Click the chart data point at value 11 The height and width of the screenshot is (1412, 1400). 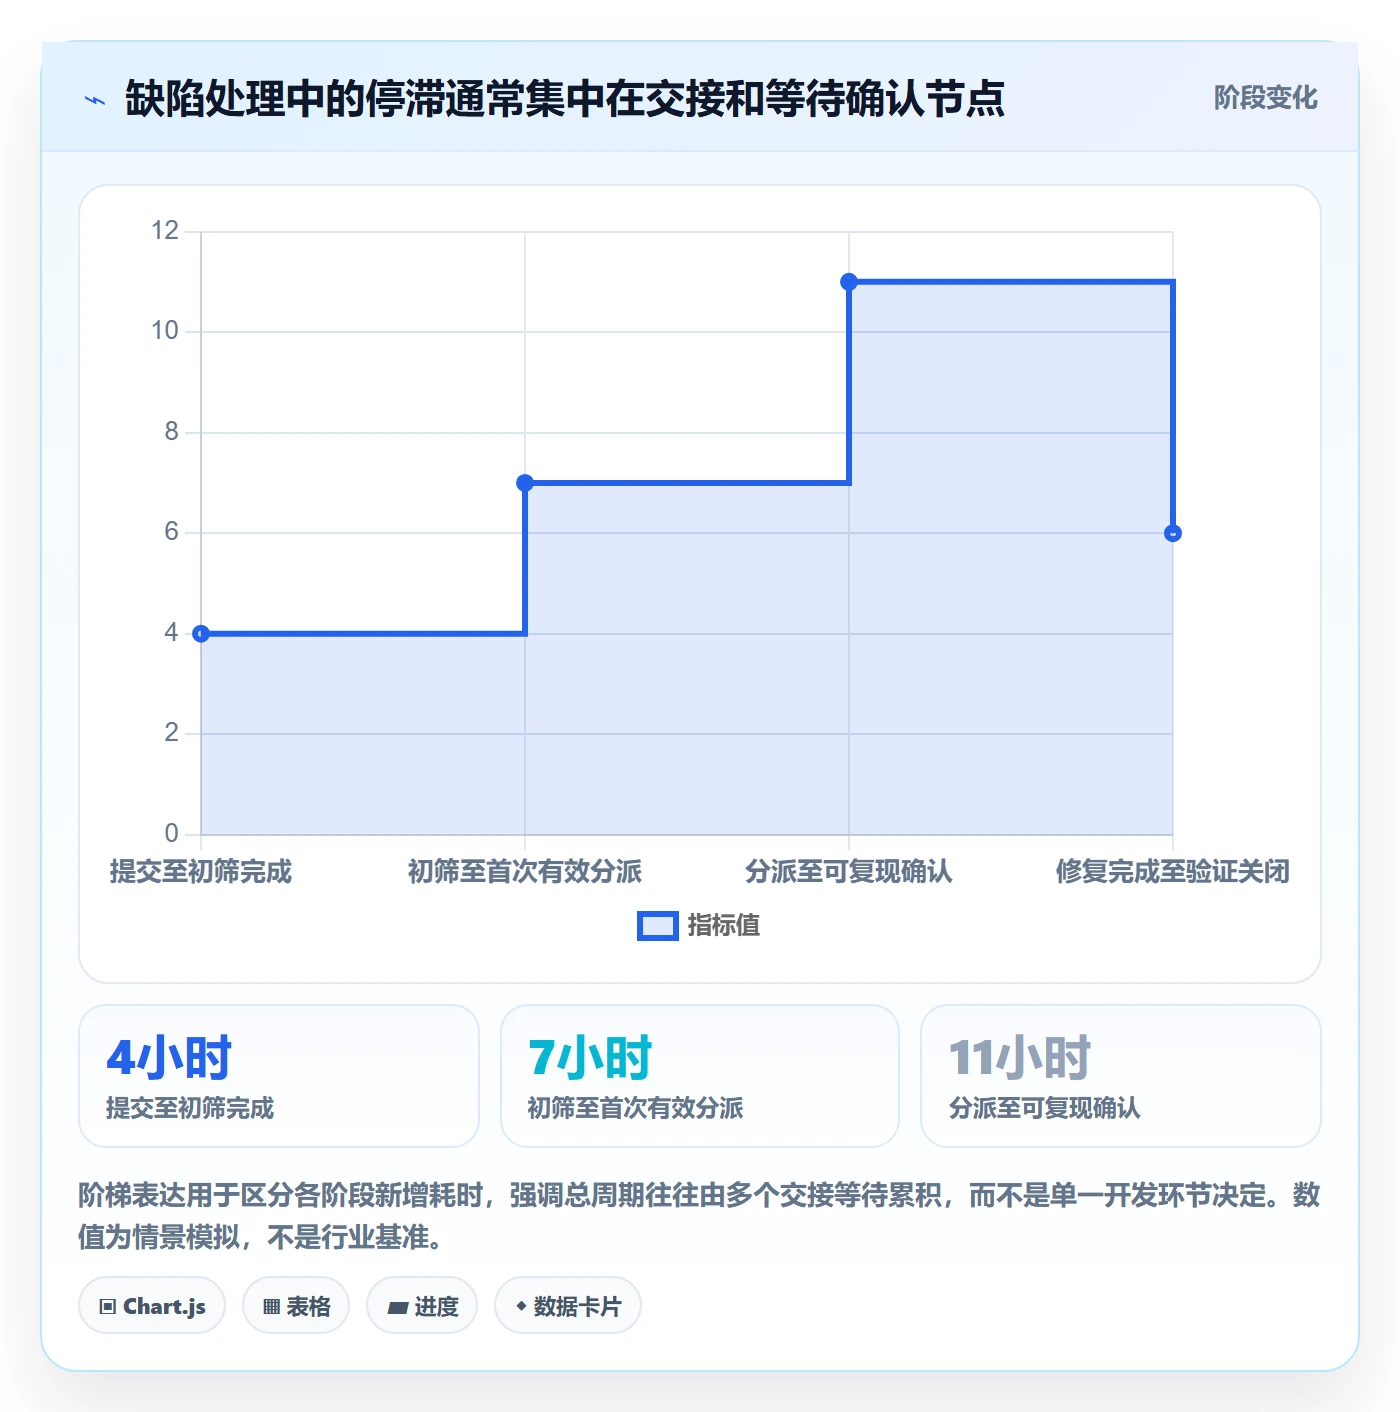849,282
